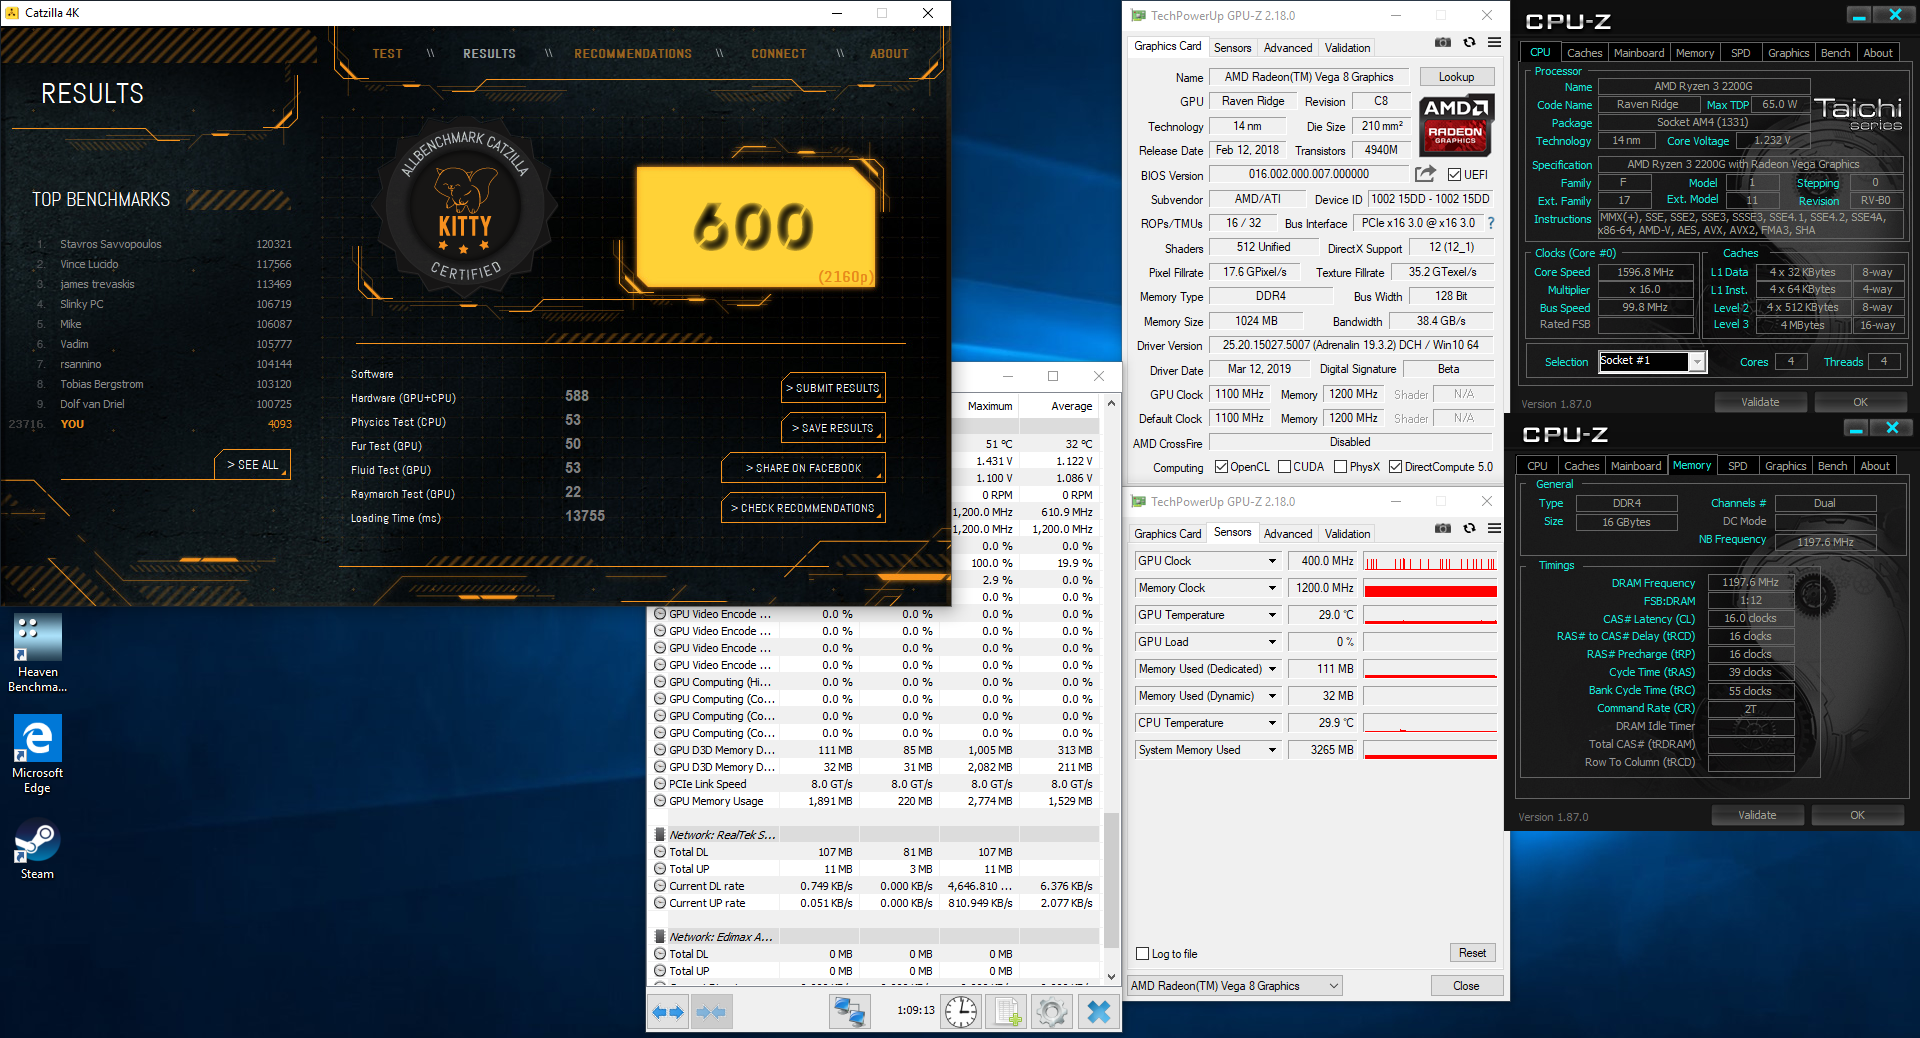Click BIOS export share icon
The height and width of the screenshot is (1038, 1920).
[1425, 174]
